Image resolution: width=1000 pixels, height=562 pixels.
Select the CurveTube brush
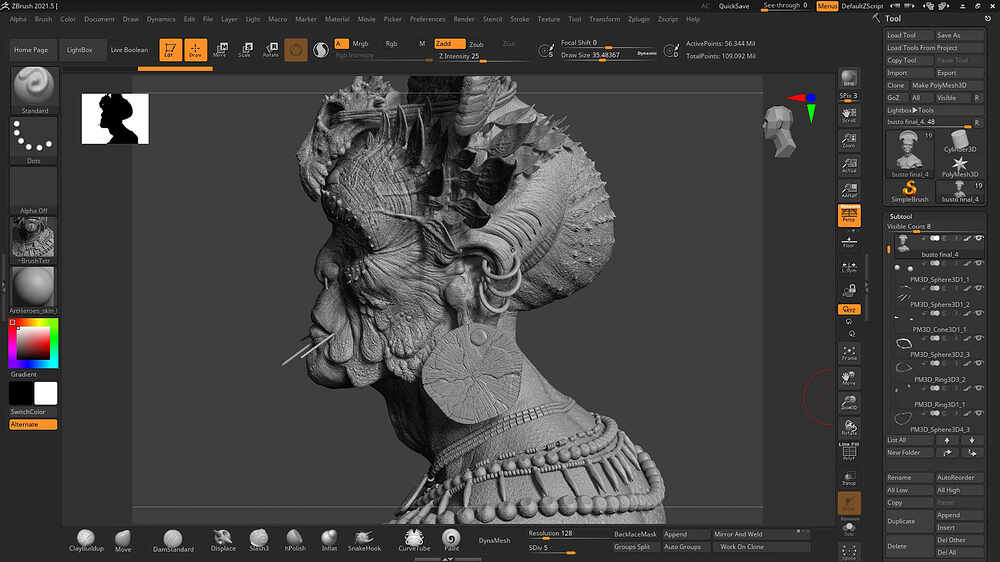[x=414, y=540]
